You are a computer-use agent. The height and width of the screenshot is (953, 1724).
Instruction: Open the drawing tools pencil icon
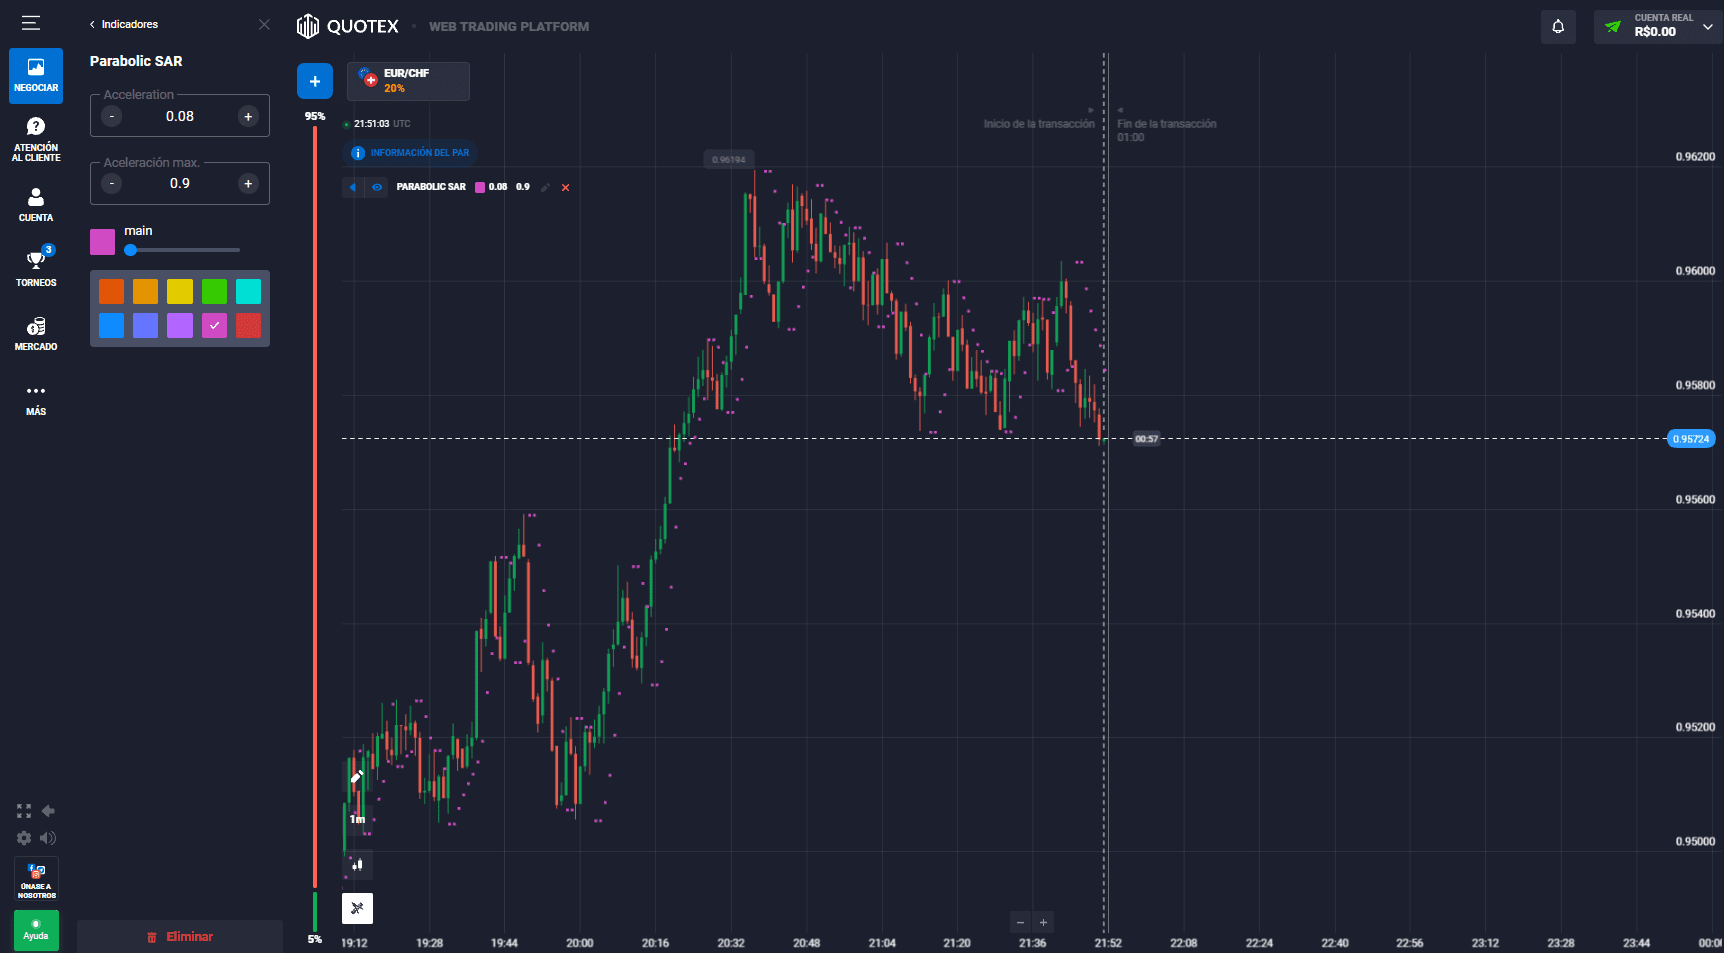357,776
